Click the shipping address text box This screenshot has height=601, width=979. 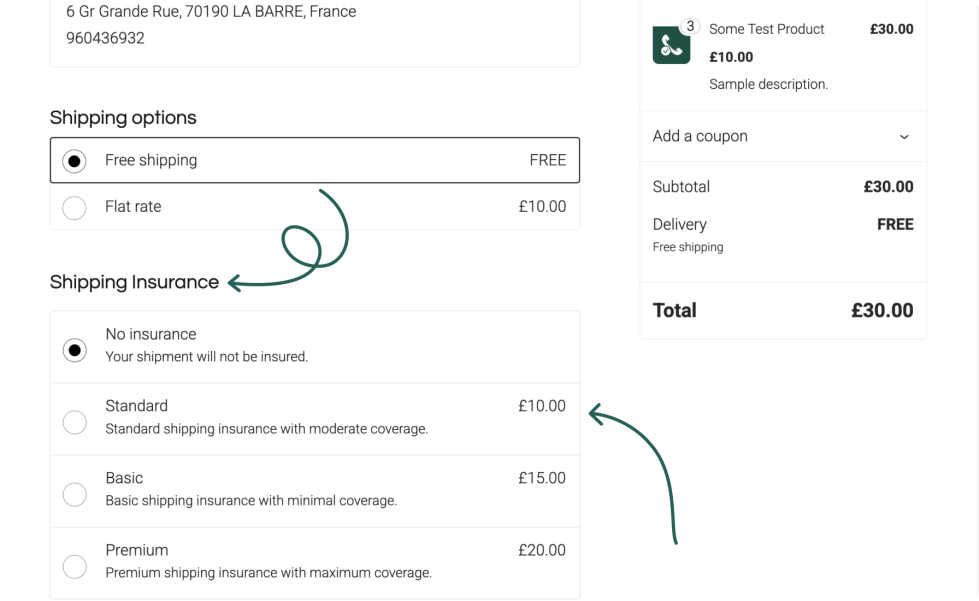pyautogui.click(x=314, y=30)
